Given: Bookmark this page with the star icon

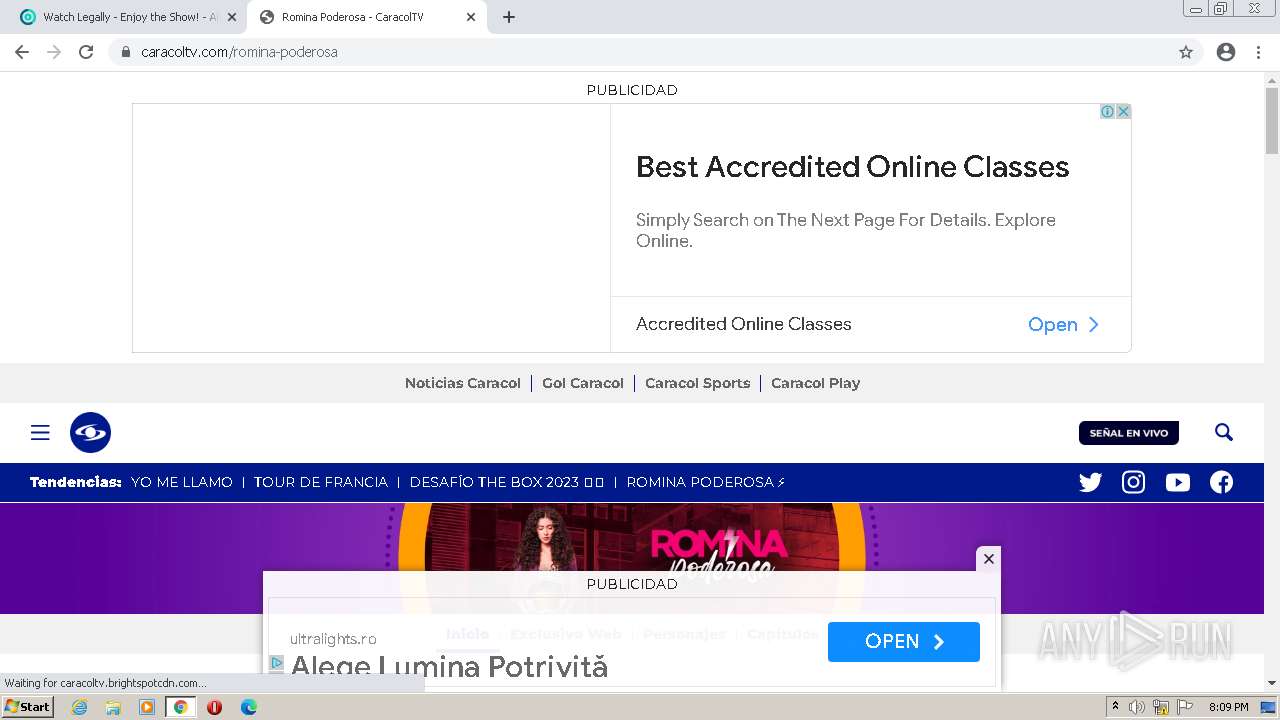Looking at the screenshot, I should tap(1186, 52).
